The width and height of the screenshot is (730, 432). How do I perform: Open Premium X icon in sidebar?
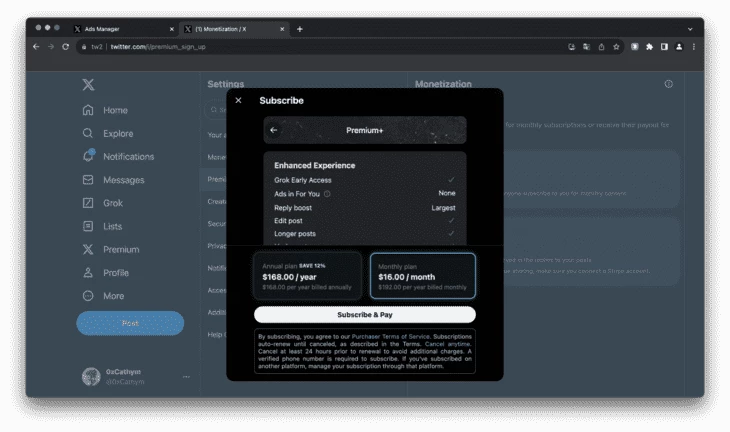click(x=88, y=250)
